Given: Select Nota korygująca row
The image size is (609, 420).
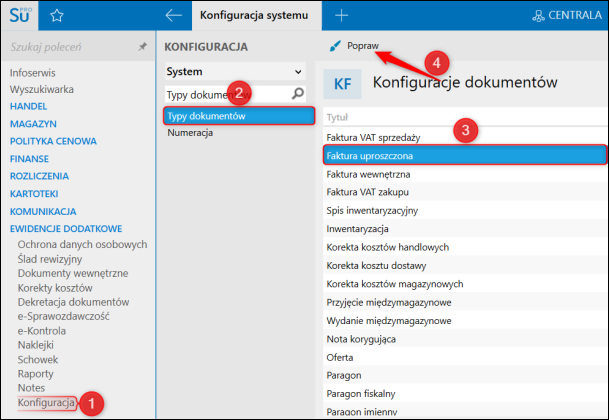Looking at the screenshot, I should click(x=465, y=339).
